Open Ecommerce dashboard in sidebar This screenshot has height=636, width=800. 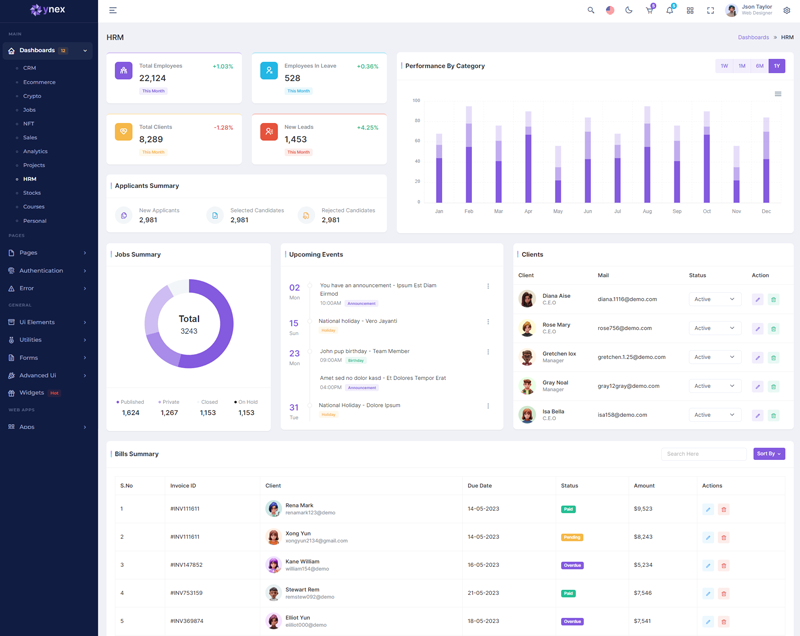click(39, 82)
